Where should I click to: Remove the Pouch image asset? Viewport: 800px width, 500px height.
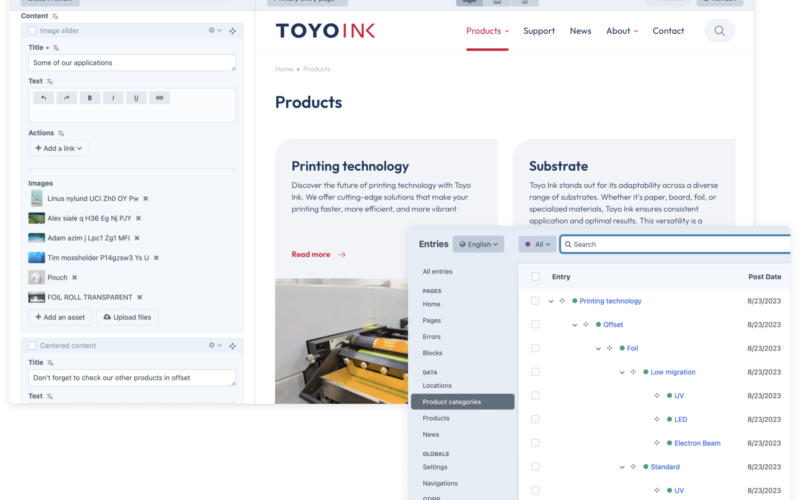click(x=74, y=278)
